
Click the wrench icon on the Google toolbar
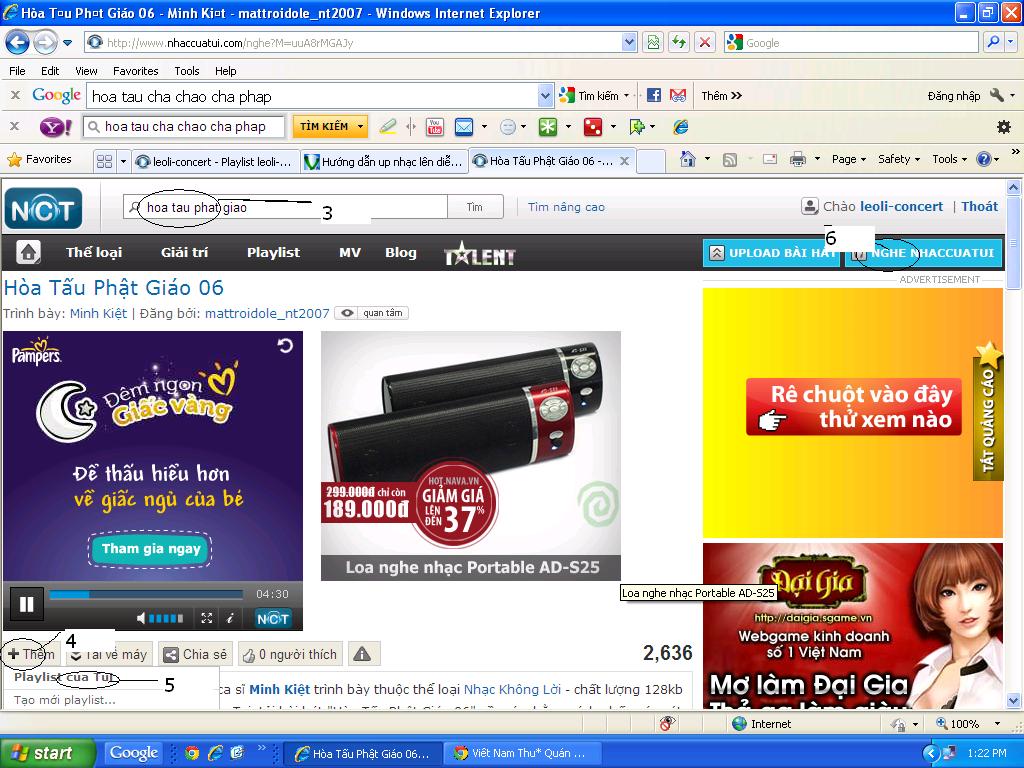point(996,95)
